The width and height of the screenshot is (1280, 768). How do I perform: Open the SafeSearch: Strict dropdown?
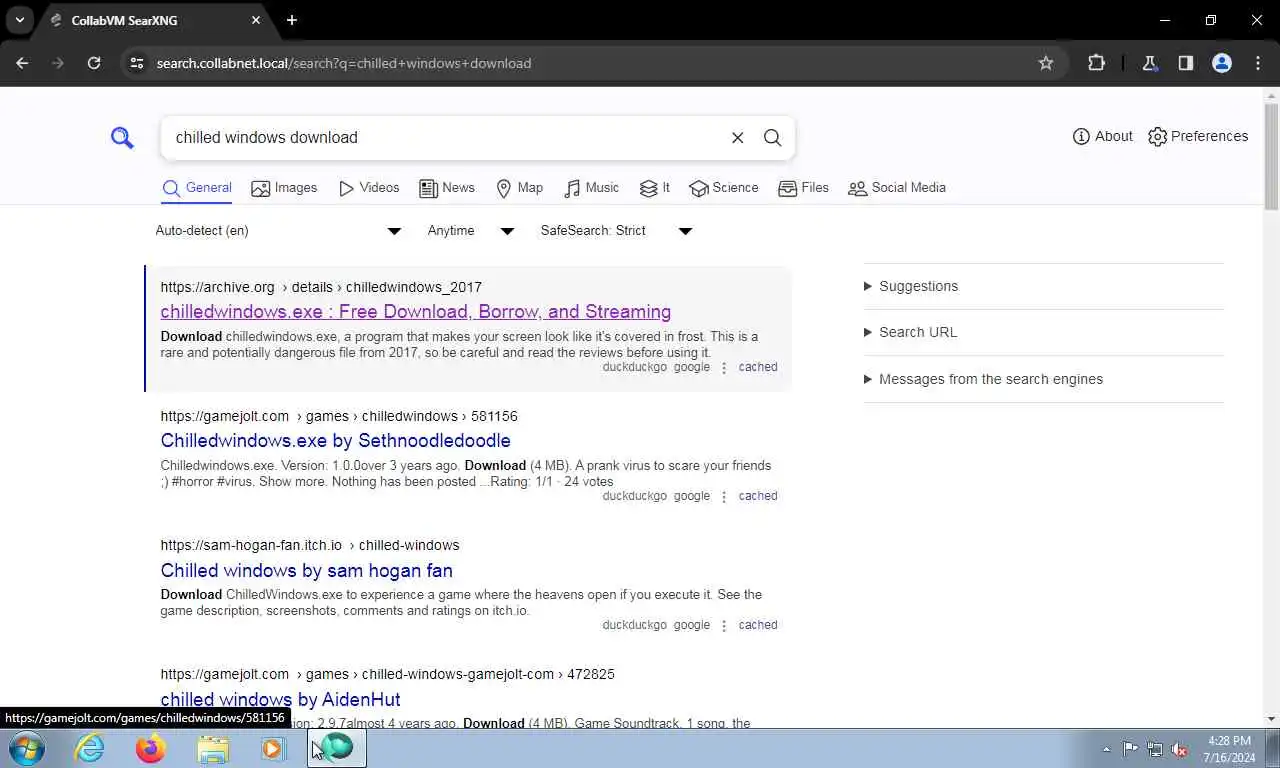click(616, 231)
